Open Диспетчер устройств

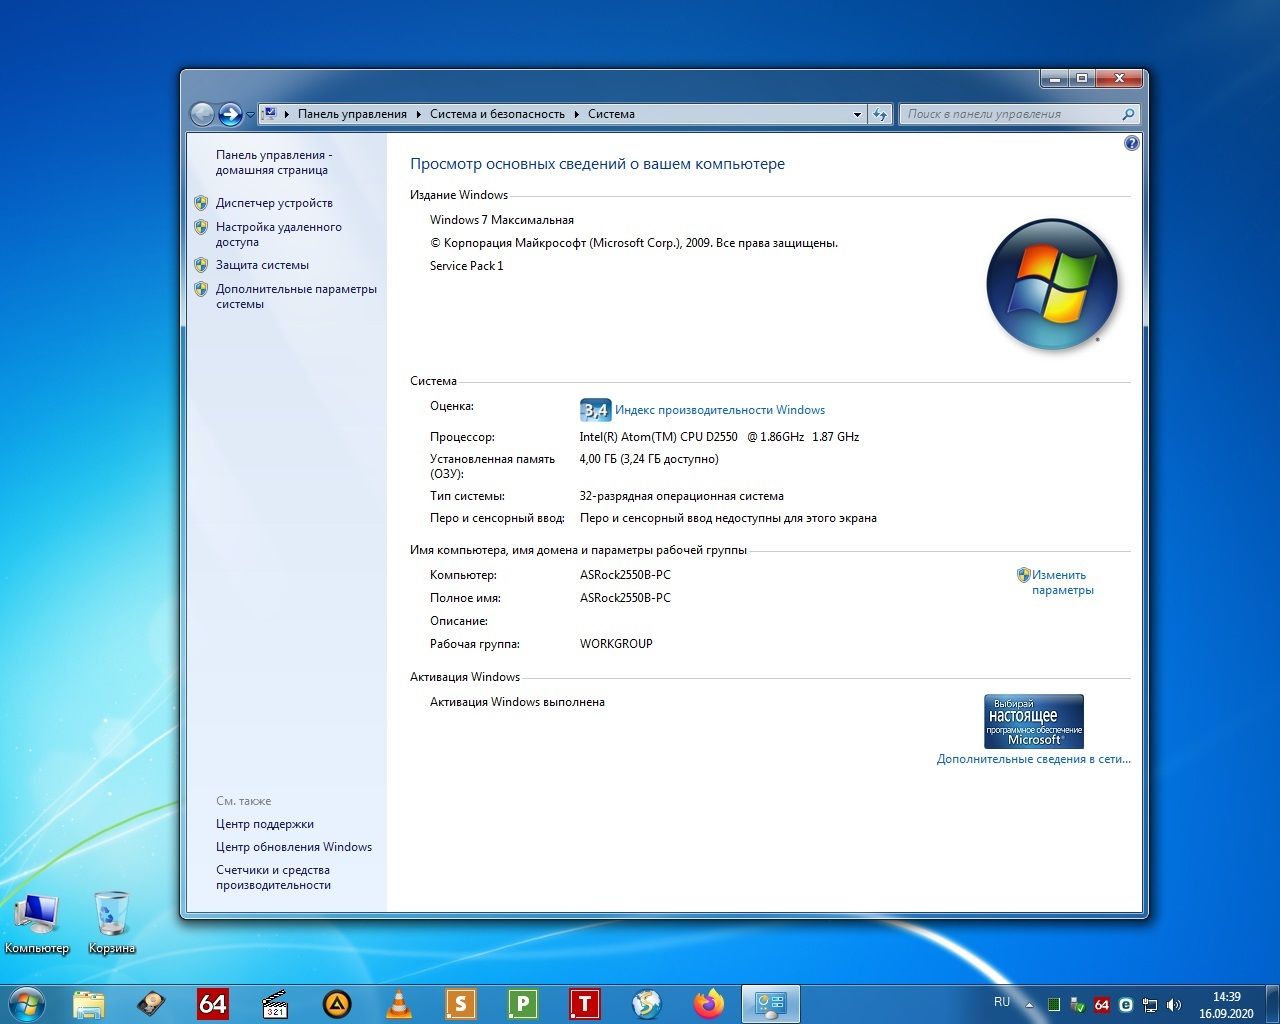[x=274, y=203]
